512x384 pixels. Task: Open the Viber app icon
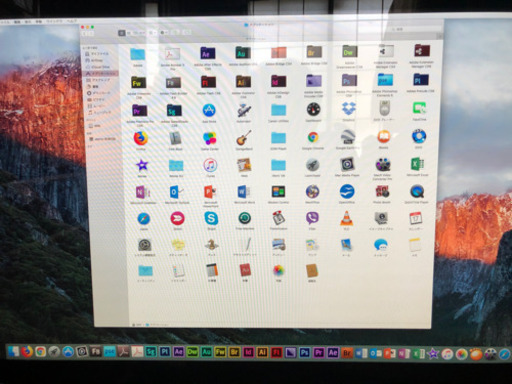[312, 218]
